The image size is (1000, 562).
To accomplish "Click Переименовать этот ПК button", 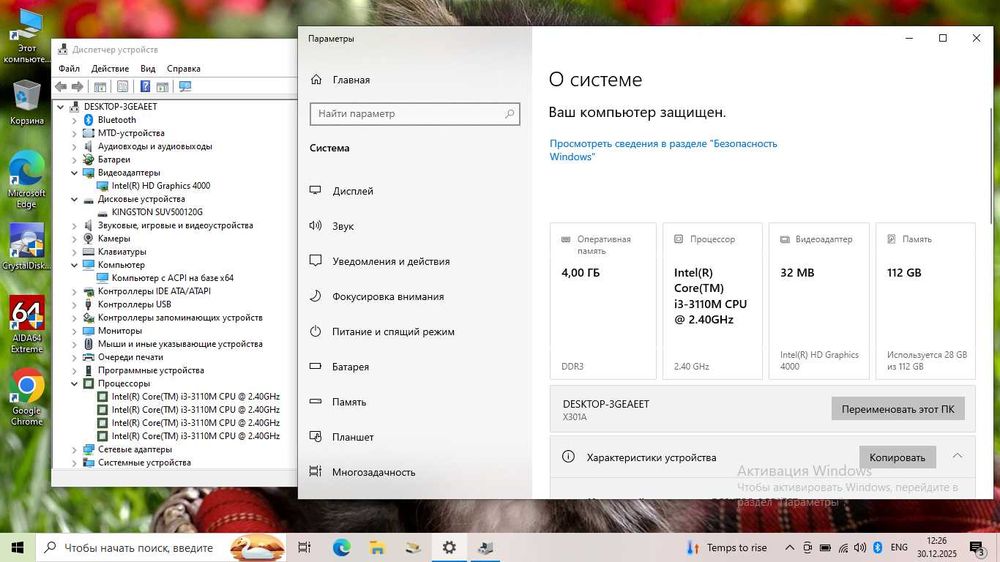I will [897, 409].
